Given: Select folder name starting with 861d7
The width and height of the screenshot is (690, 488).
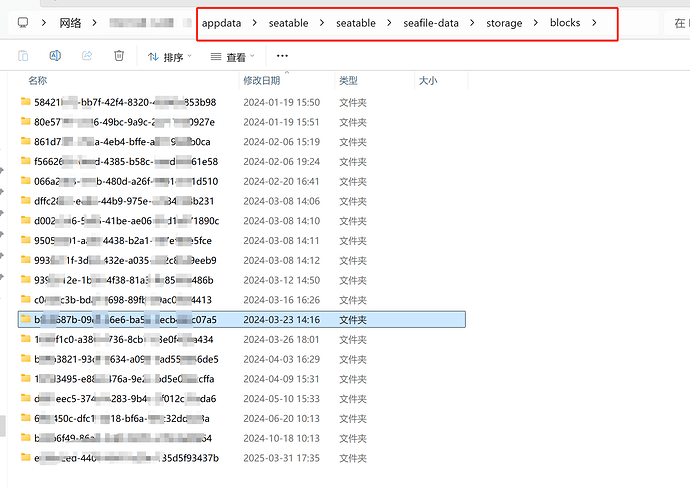Looking at the screenshot, I should [x=242, y=142].
